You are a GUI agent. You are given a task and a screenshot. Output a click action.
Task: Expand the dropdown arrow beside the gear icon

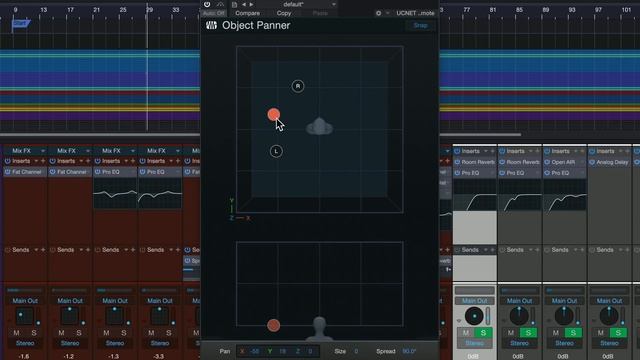[x=387, y=13]
